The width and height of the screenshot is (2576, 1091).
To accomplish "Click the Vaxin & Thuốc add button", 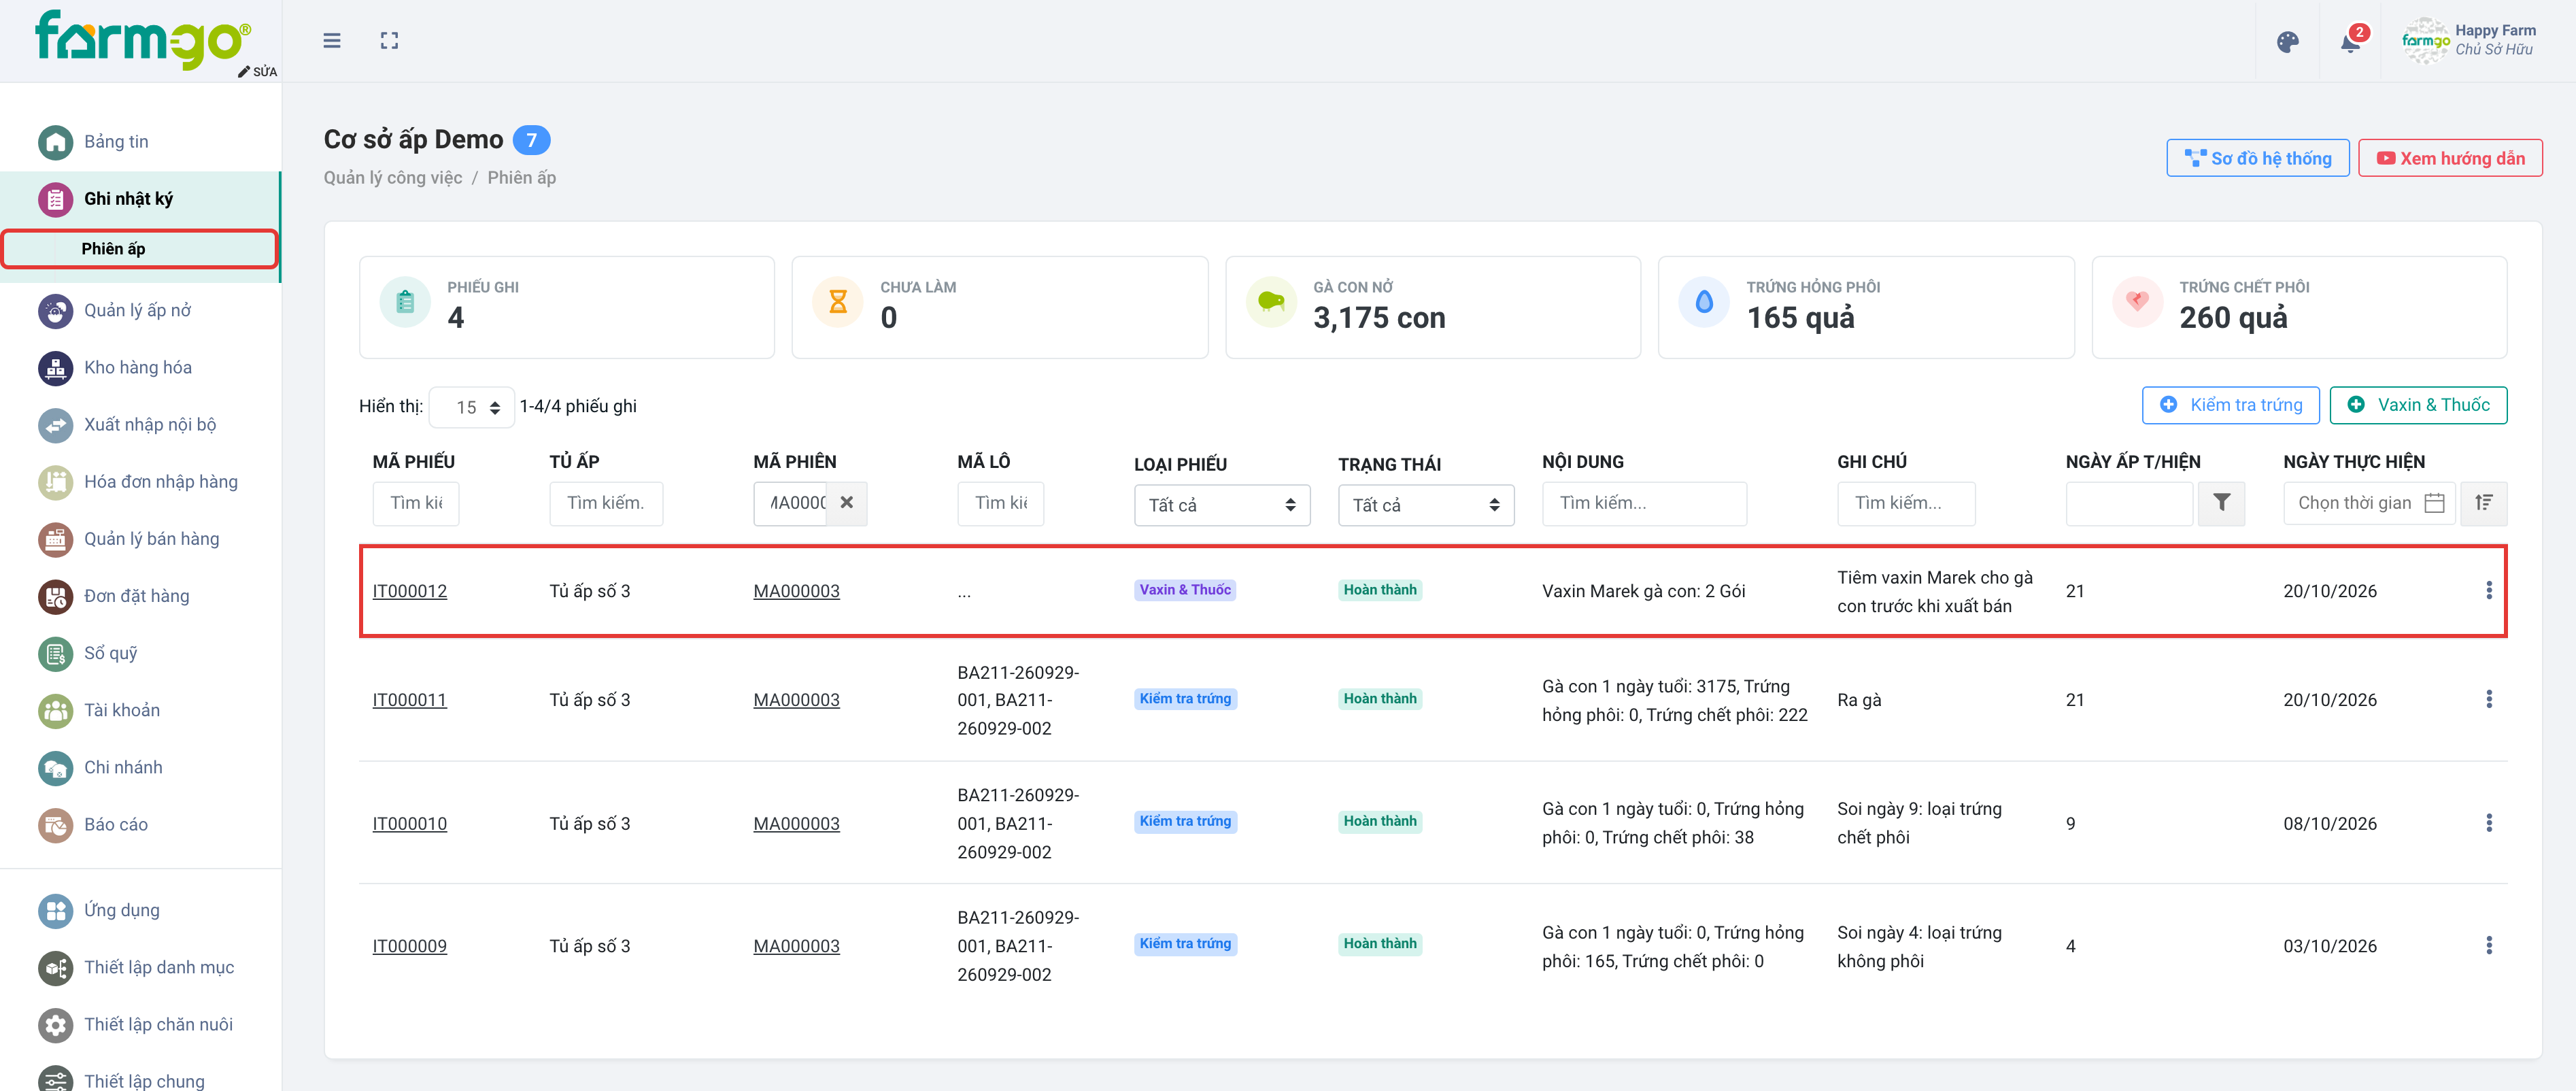I will coord(2417,405).
